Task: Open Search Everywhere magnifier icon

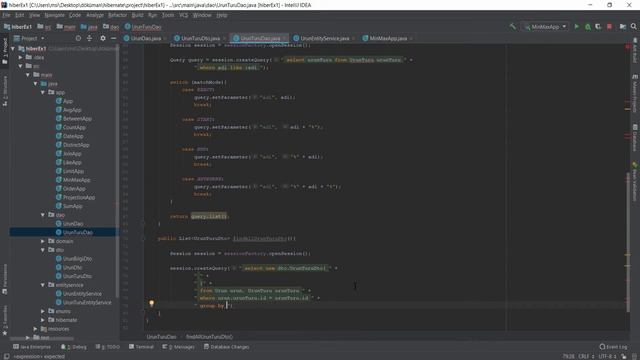Action: pyautogui.click(x=633, y=27)
